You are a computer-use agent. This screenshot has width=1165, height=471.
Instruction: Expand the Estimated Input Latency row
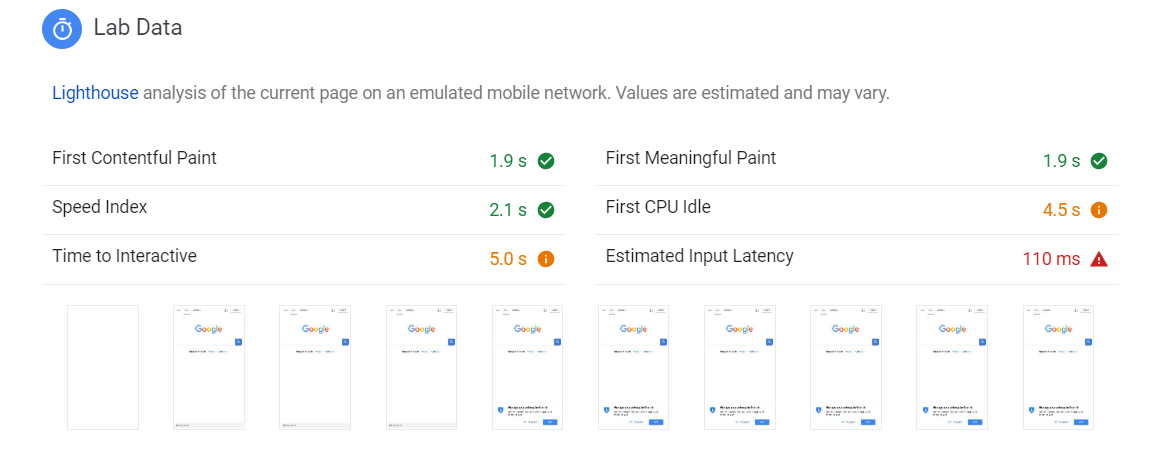pos(700,256)
